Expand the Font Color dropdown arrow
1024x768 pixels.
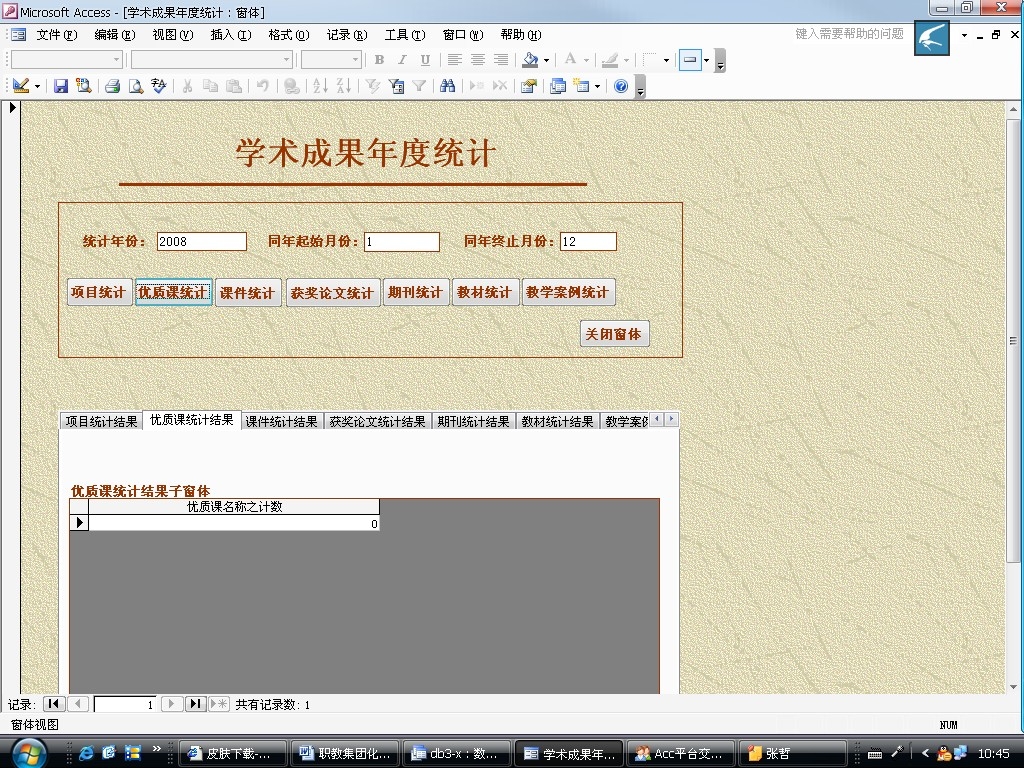[x=586, y=59]
